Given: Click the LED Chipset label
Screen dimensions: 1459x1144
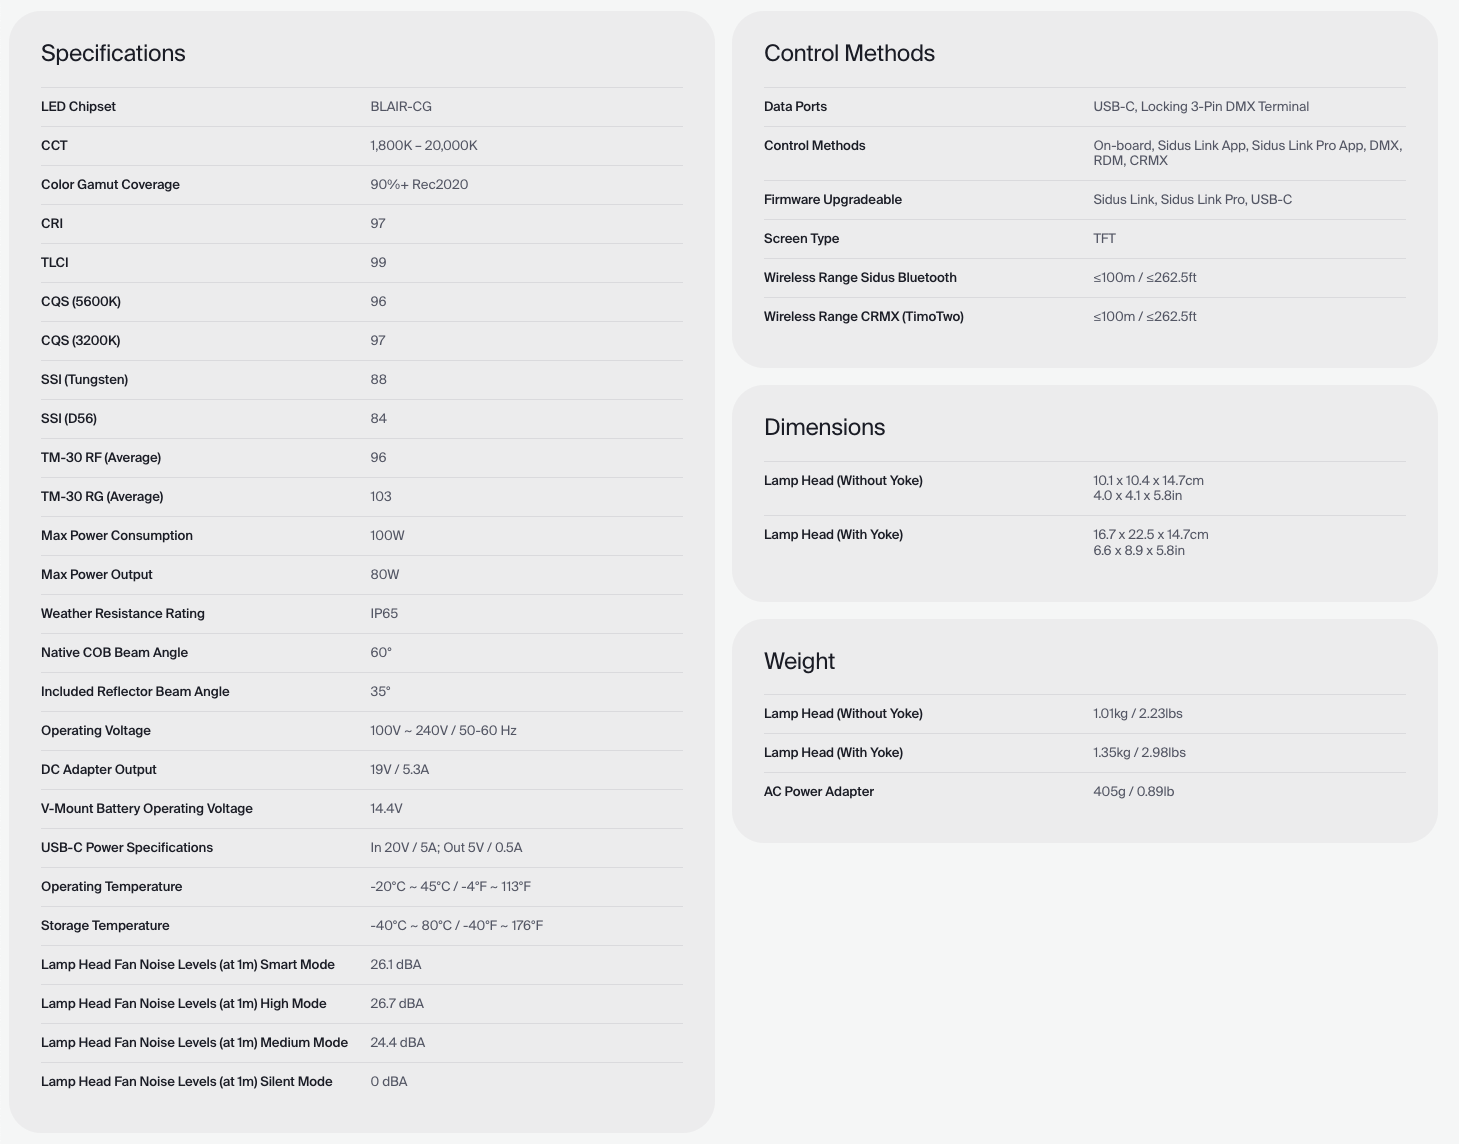Looking at the screenshot, I should click(x=78, y=107).
